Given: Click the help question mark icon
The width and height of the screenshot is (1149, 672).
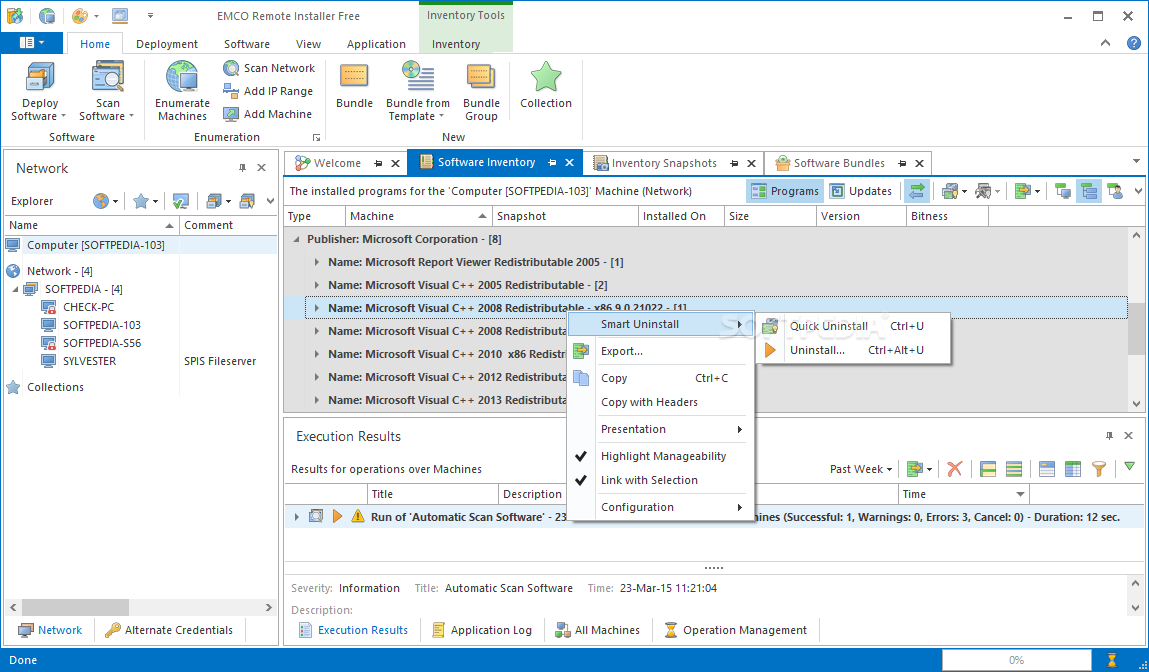Looking at the screenshot, I should pyautogui.click(x=1133, y=43).
